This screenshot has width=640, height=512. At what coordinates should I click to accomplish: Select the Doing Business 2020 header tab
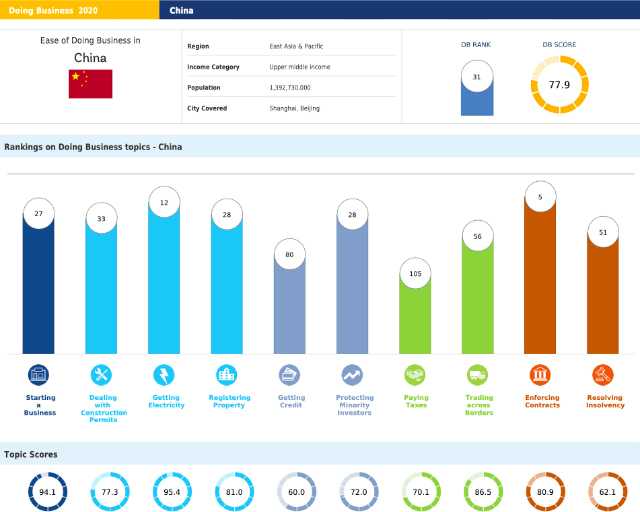(79, 10)
